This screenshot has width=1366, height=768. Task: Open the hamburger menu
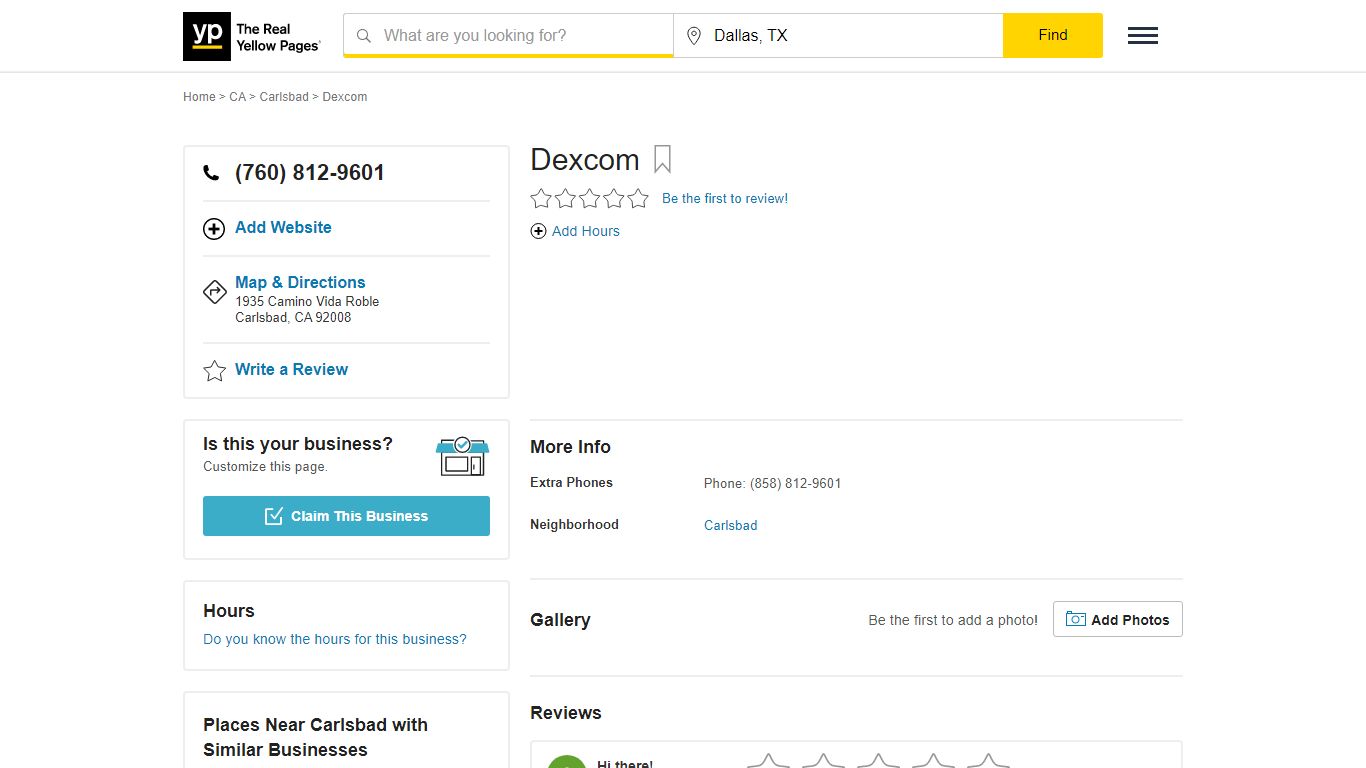(1143, 36)
